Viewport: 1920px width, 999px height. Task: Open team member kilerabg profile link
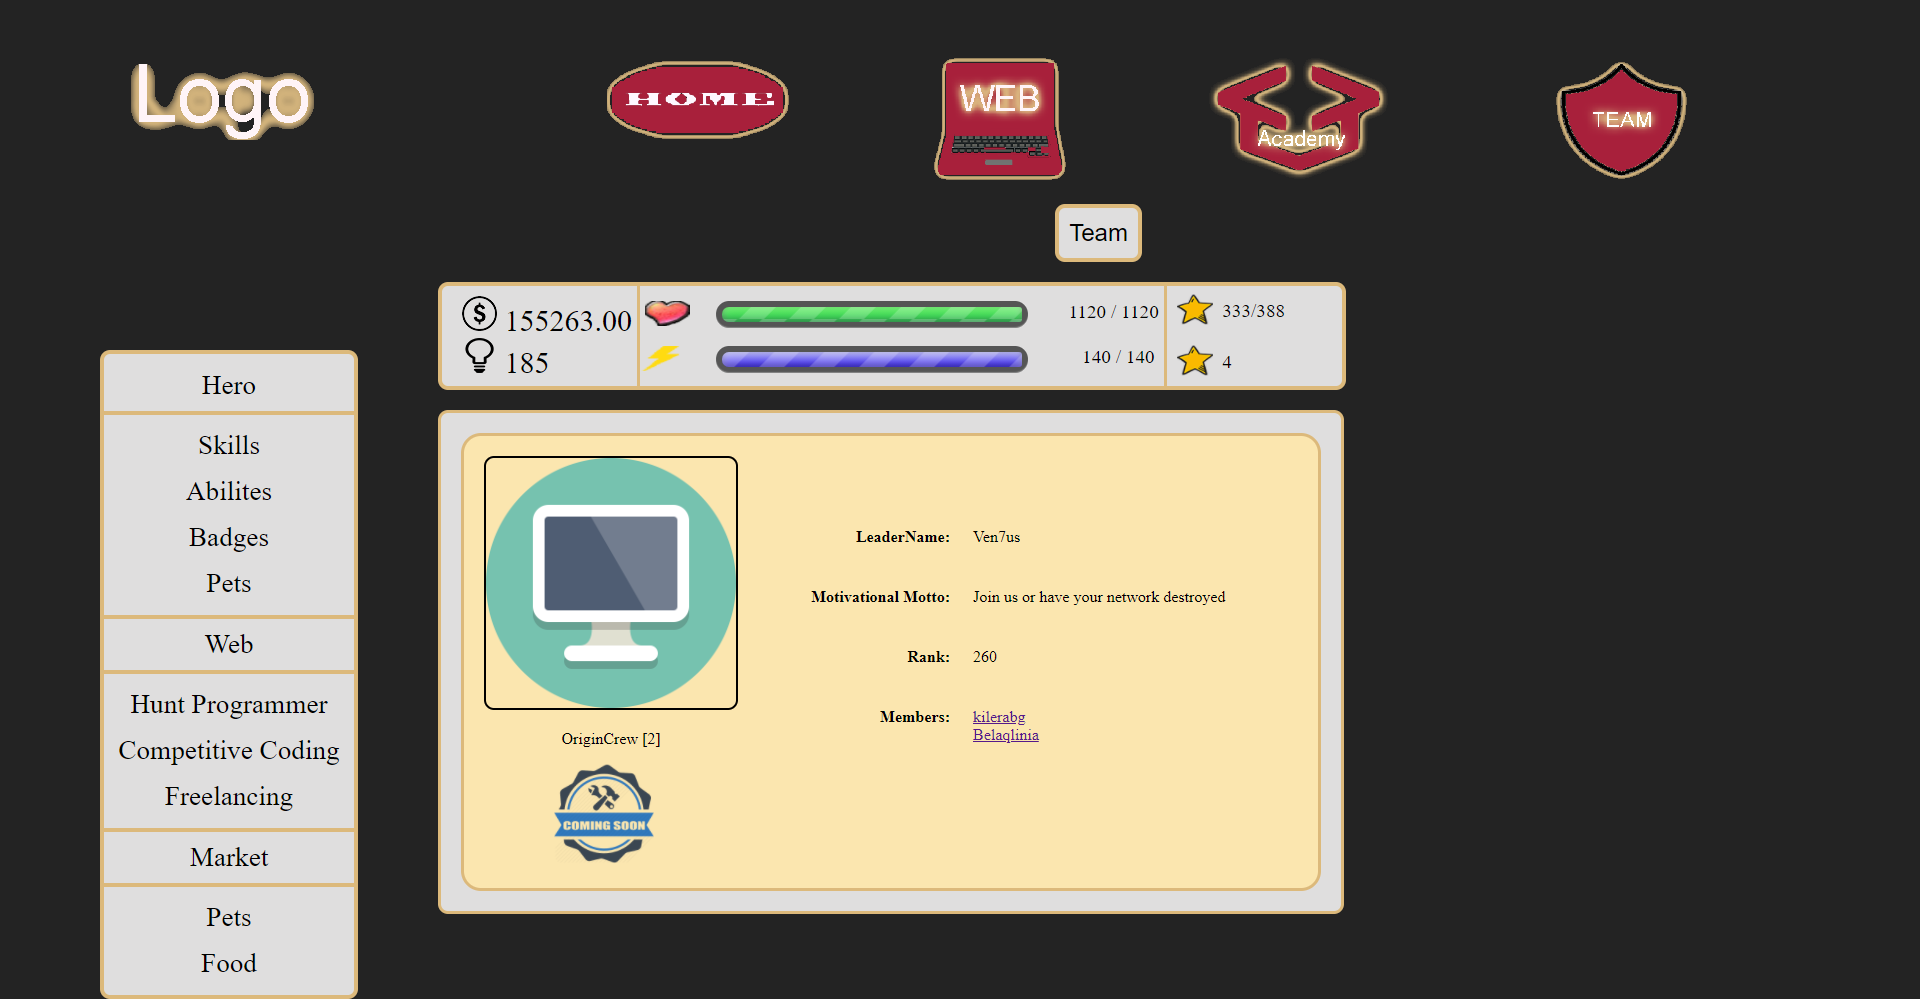999,717
